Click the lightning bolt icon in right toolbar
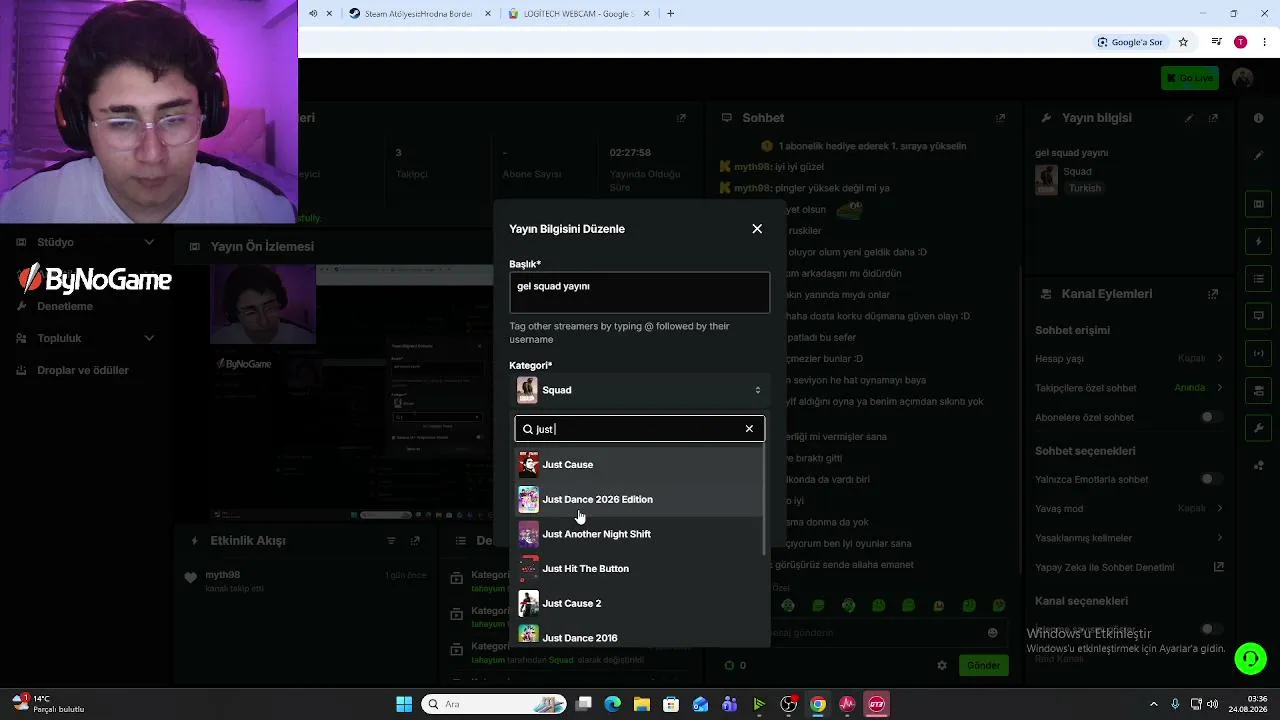Screen dimensions: 1280x720 tap(1258, 242)
